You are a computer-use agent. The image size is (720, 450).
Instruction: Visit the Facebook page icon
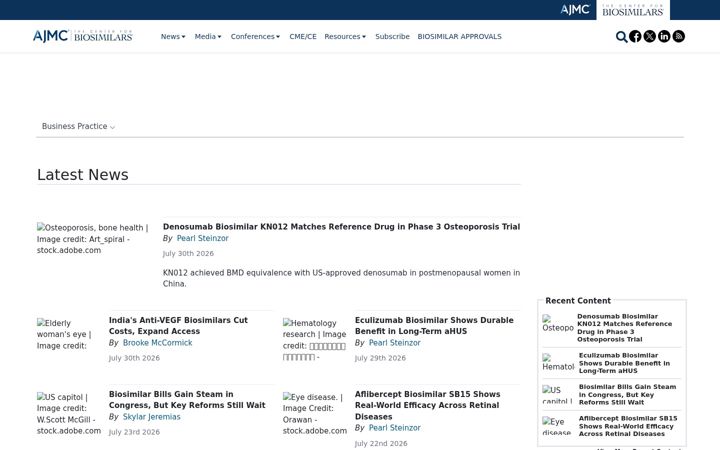coord(635,36)
